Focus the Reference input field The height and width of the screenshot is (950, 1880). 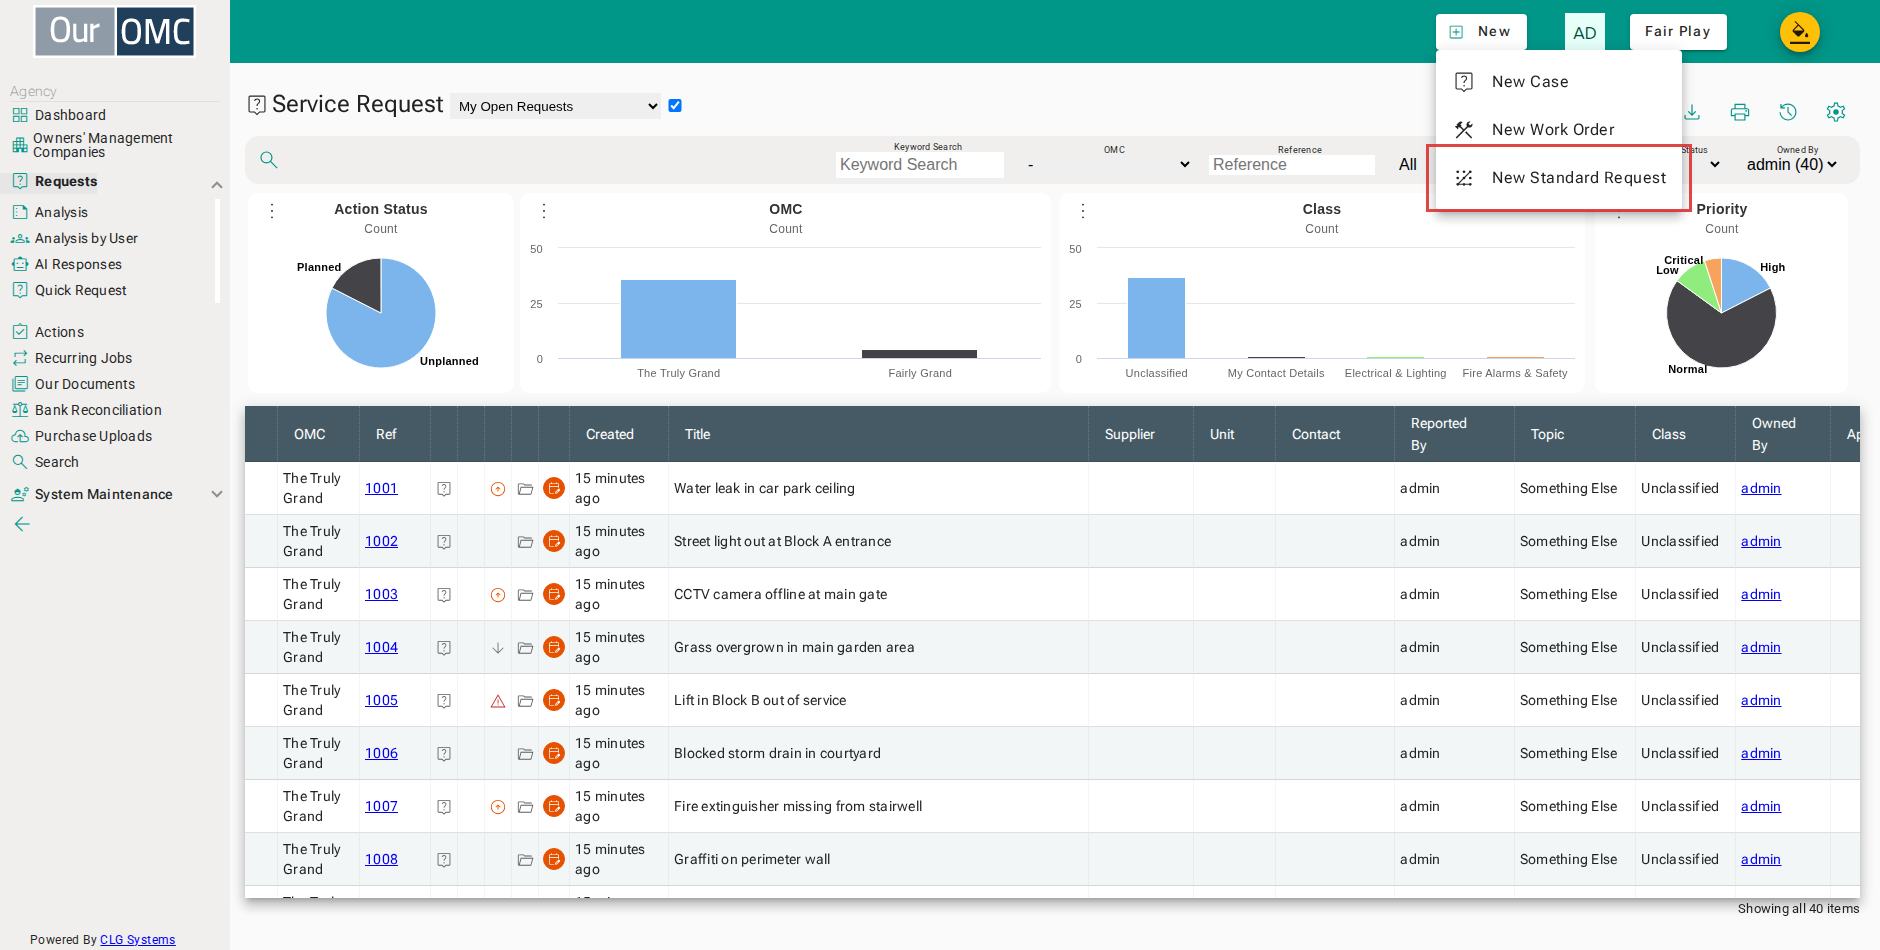pos(1292,165)
